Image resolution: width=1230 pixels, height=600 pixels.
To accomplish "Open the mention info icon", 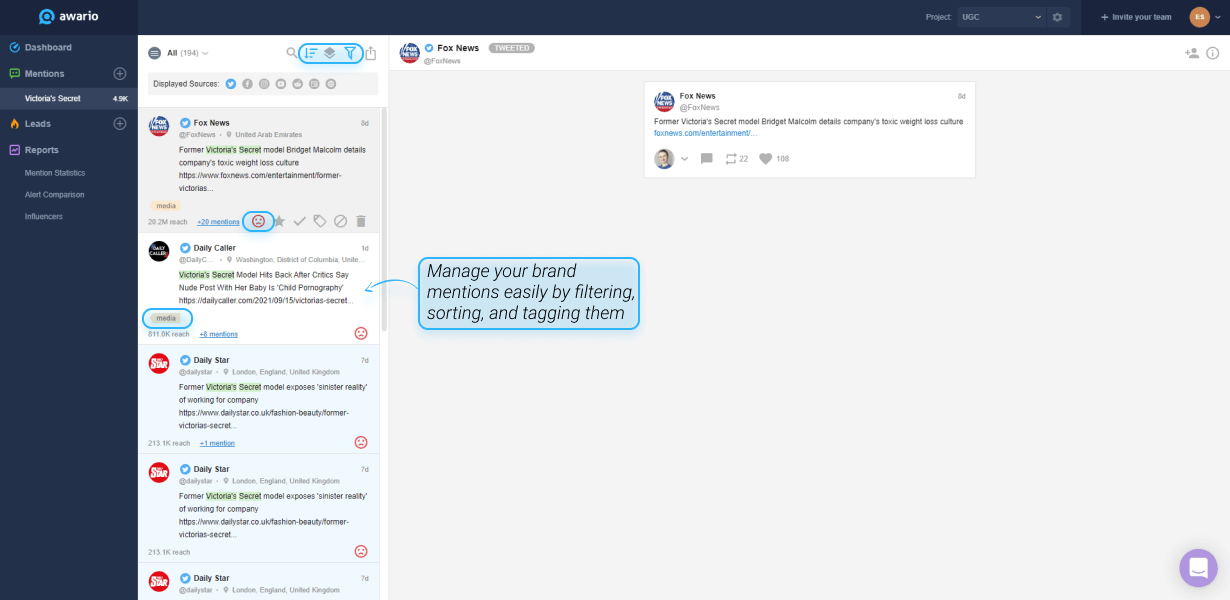I will pos(1213,53).
